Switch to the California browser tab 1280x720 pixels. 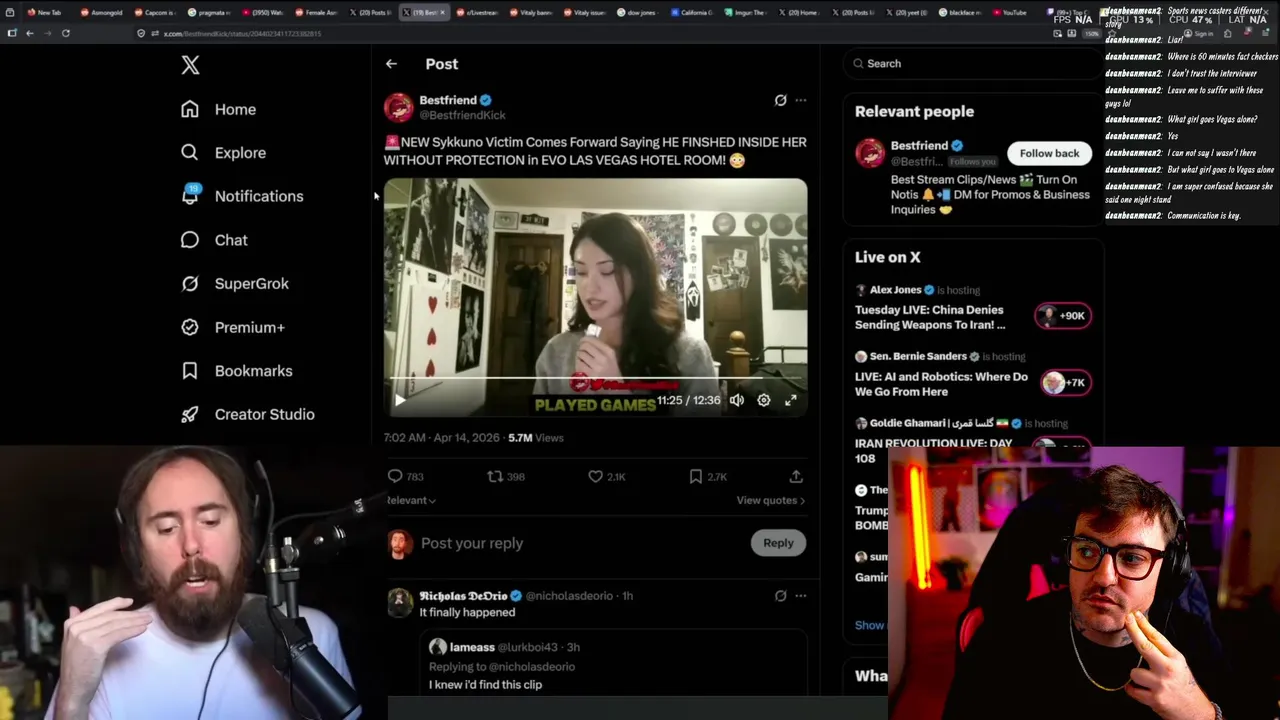(x=690, y=13)
